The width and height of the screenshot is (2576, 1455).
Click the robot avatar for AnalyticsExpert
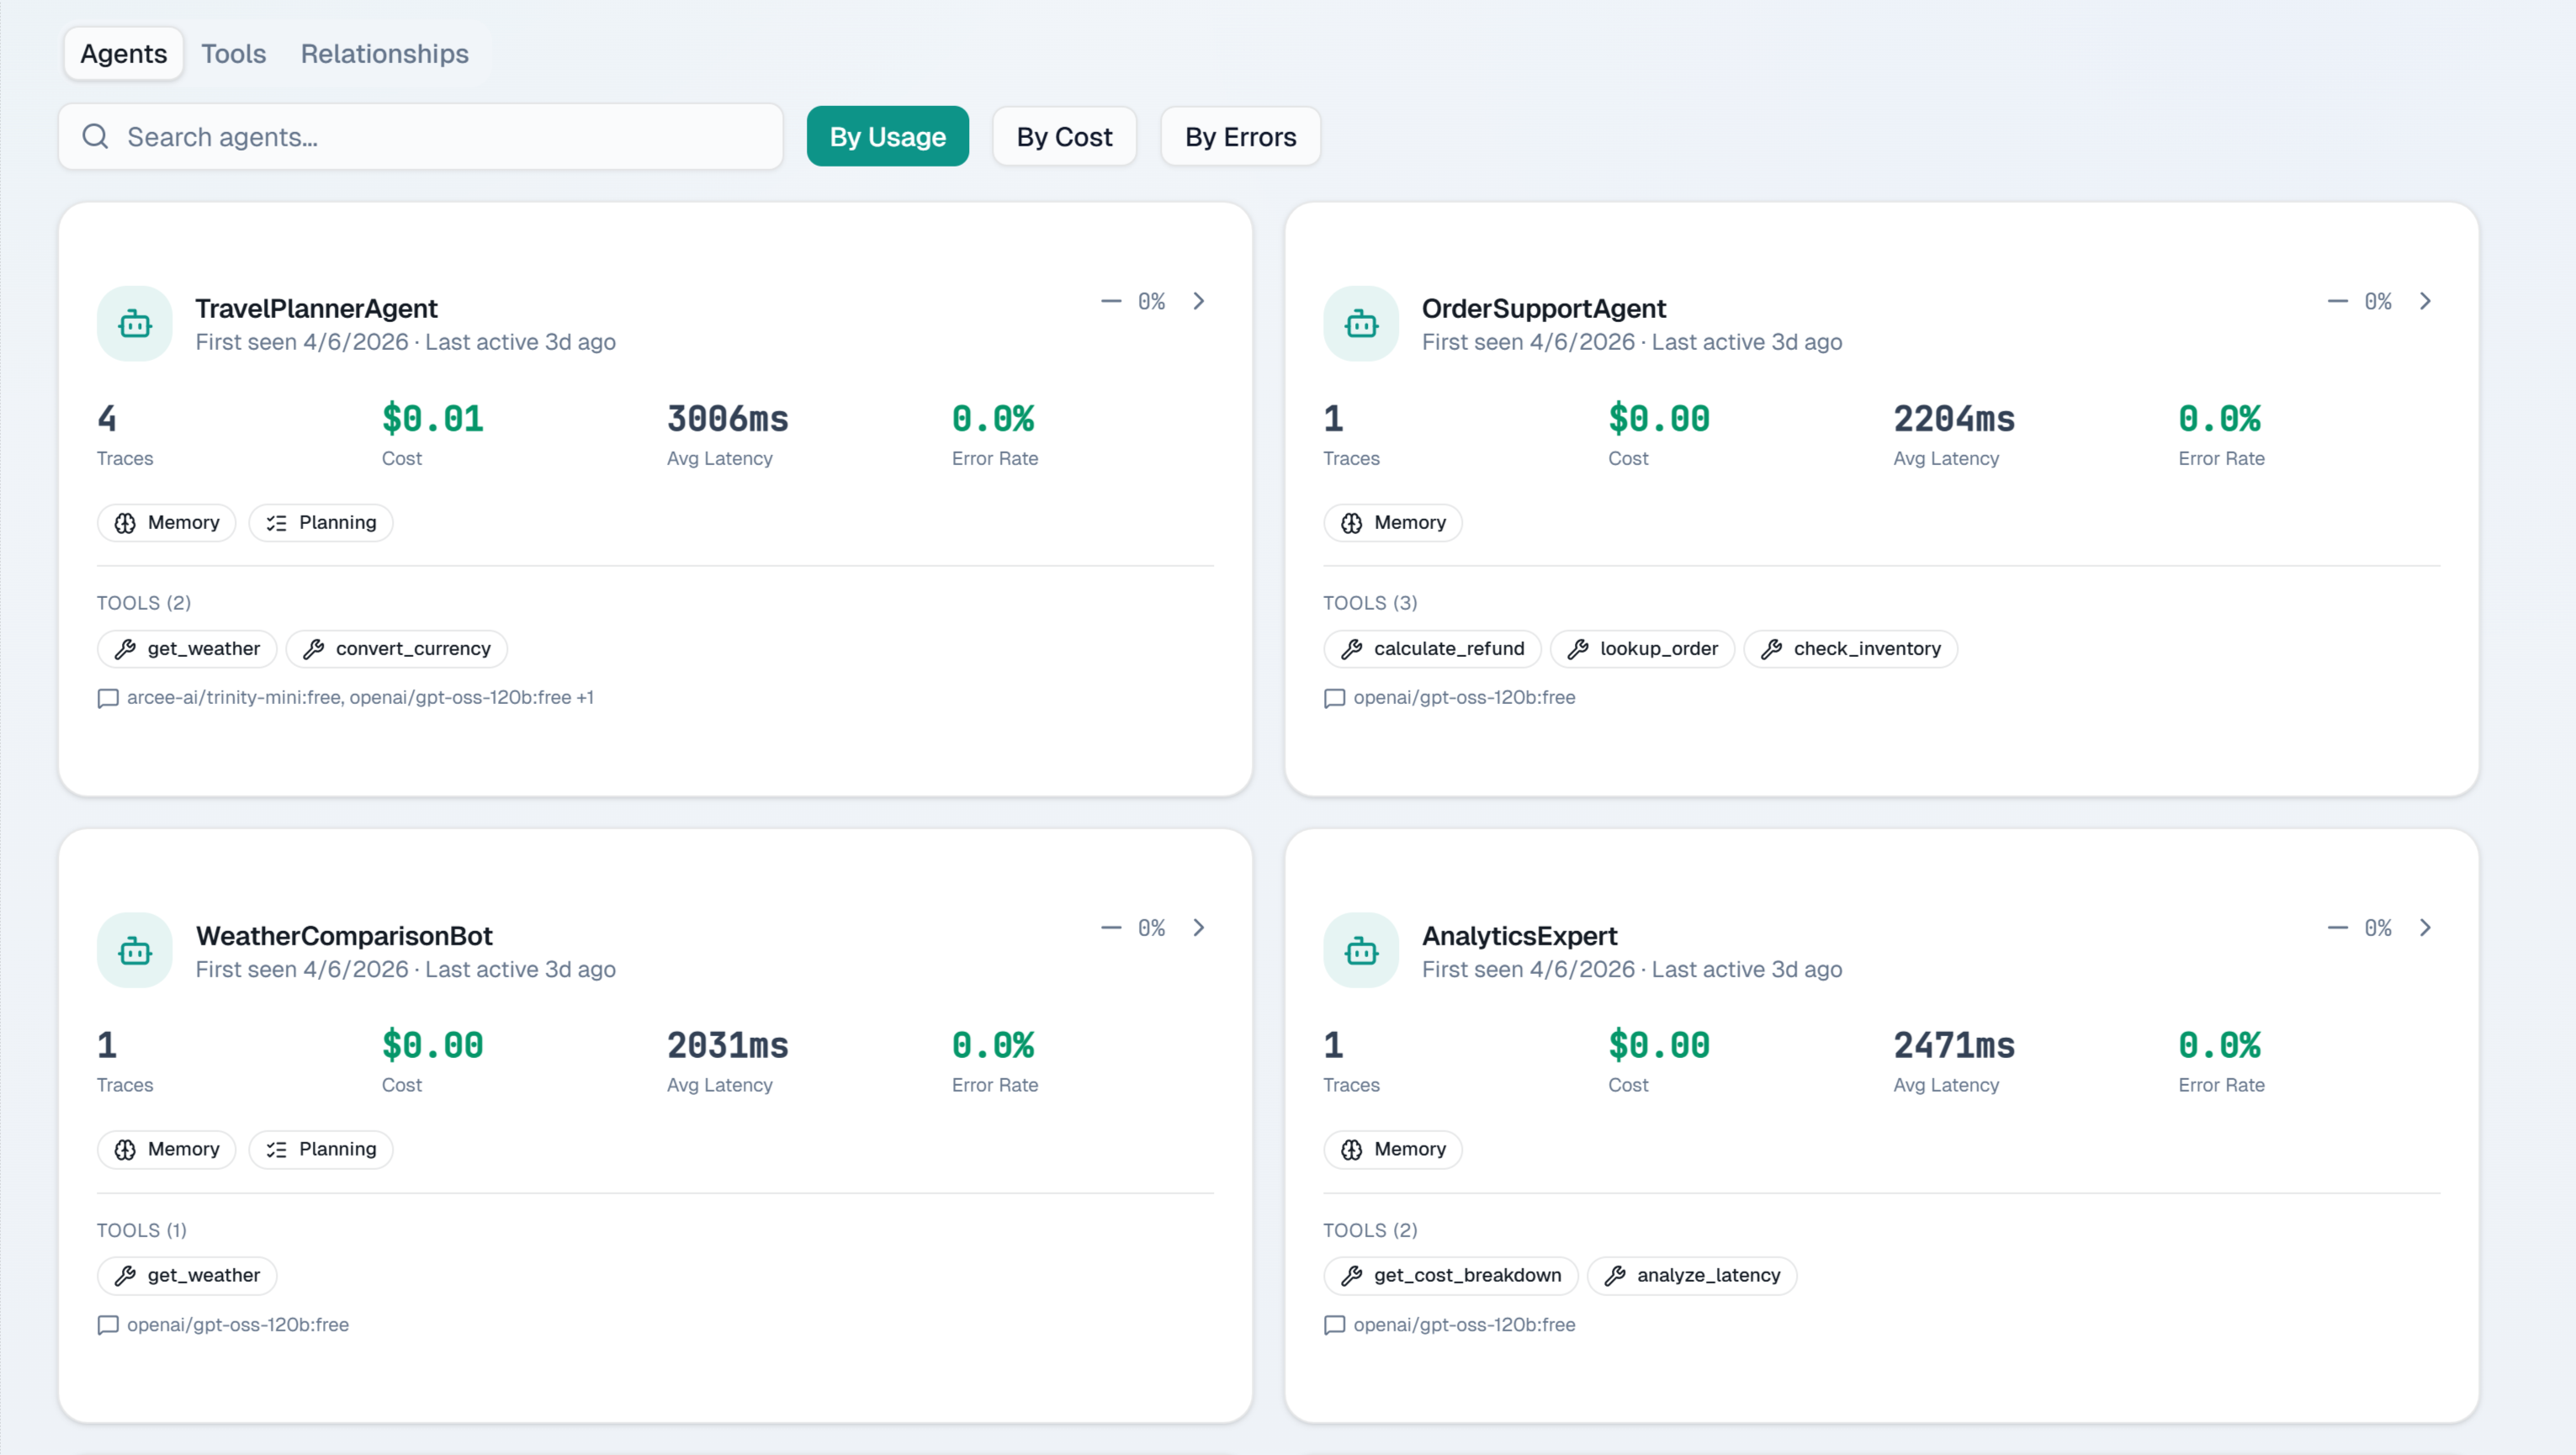pyautogui.click(x=1360, y=950)
